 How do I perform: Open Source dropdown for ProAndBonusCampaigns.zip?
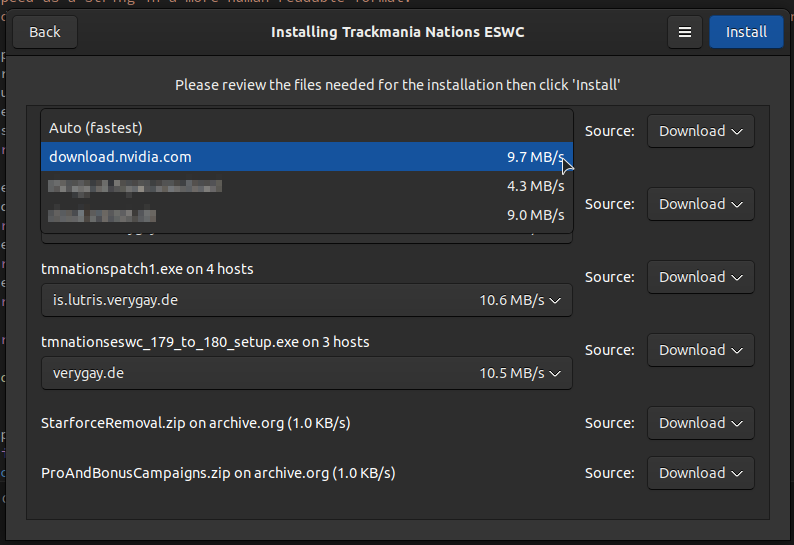pyautogui.click(x=700, y=473)
